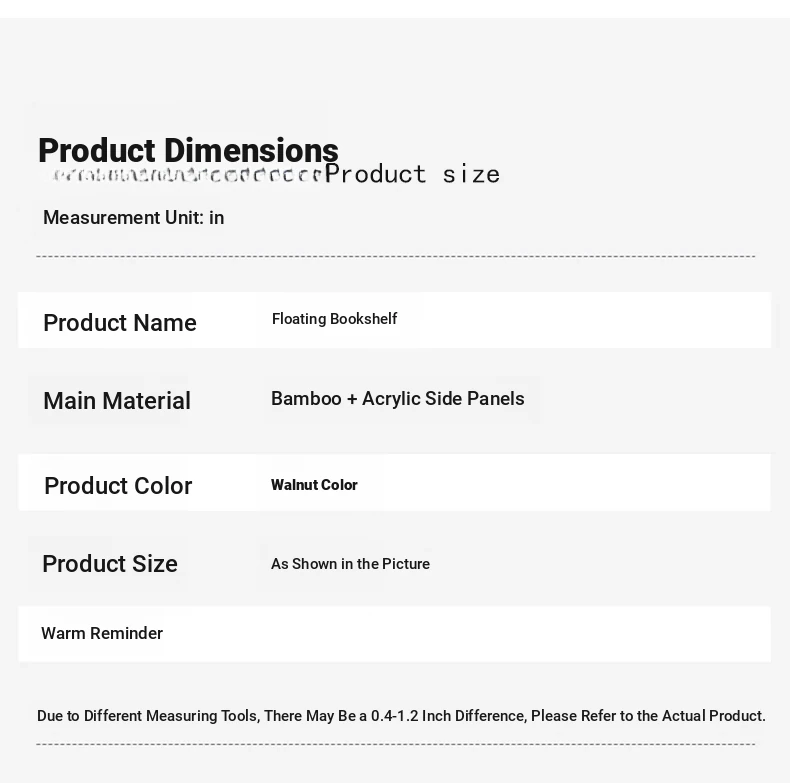The width and height of the screenshot is (790, 783).
Task: Click the upper dashed divider line
Action: point(396,256)
